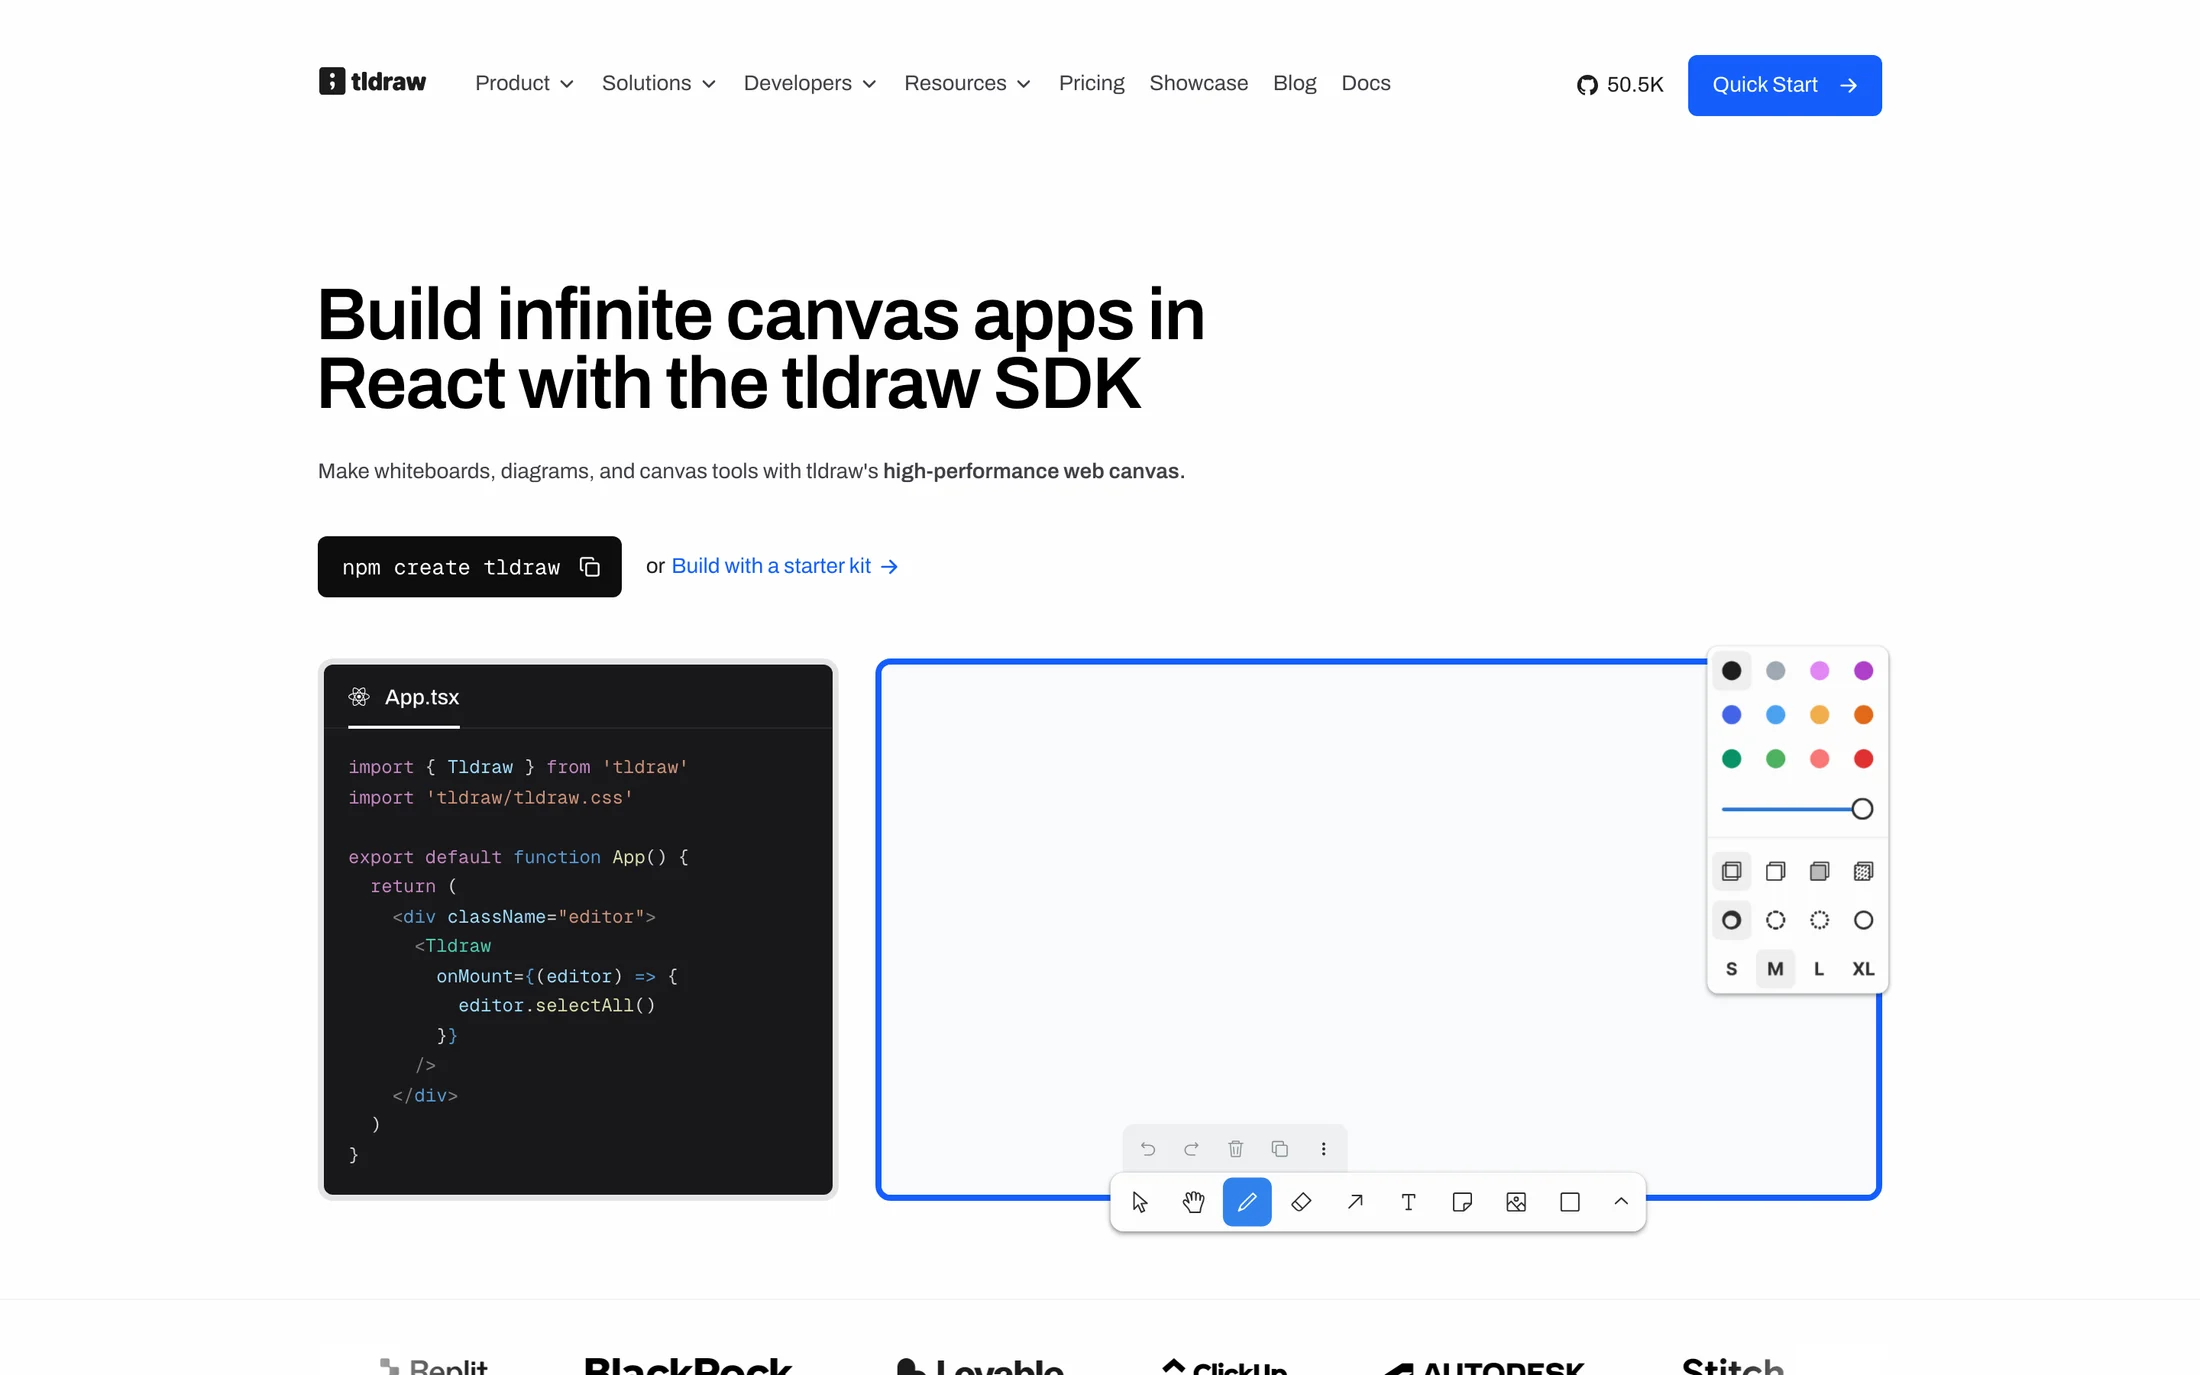2200x1375 pixels.
Task: Click the redo arrow in canvas
Action: click(1191, 1149)
